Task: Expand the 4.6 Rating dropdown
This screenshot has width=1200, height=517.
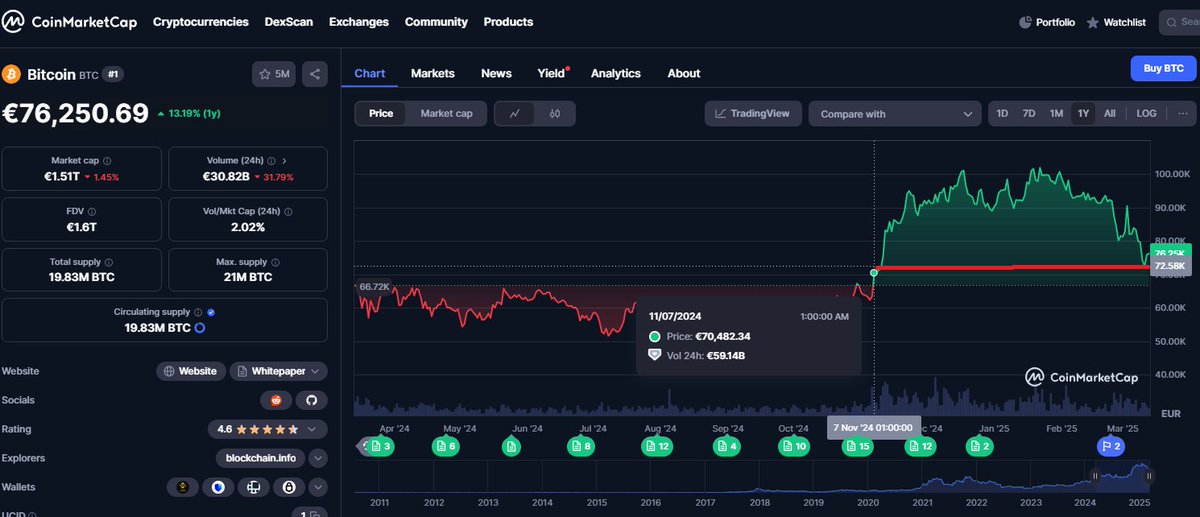Action: tap(267, 429)
